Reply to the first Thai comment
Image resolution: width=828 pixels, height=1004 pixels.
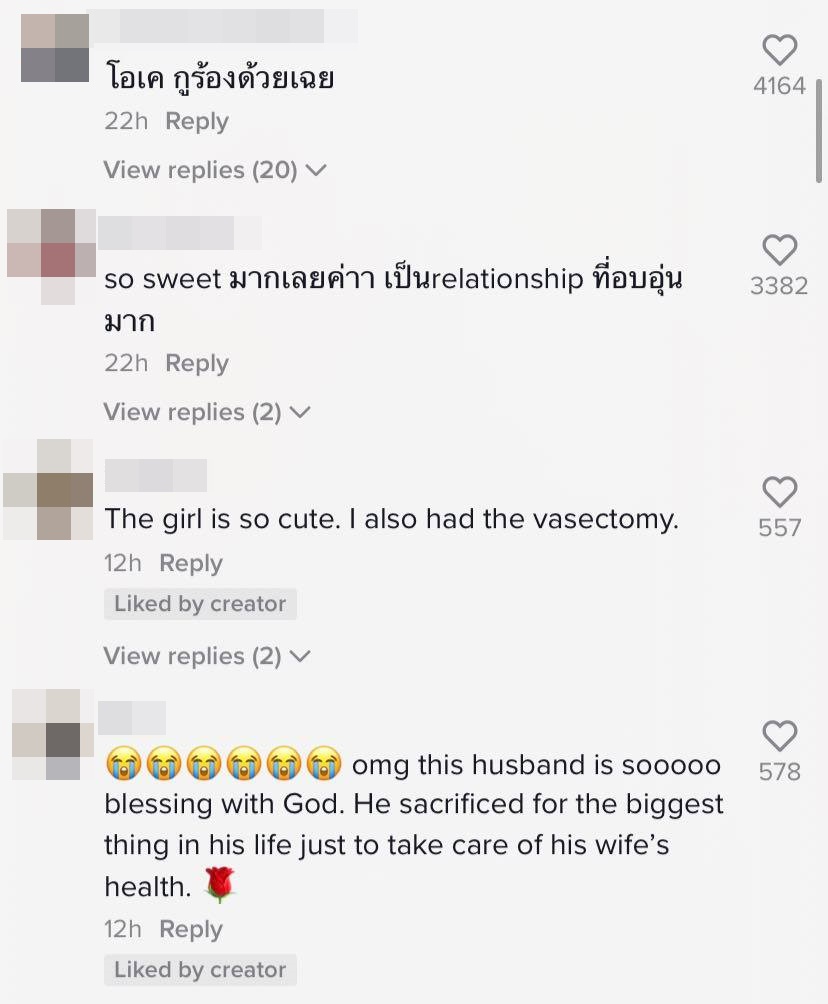click(x=197, y=121)
